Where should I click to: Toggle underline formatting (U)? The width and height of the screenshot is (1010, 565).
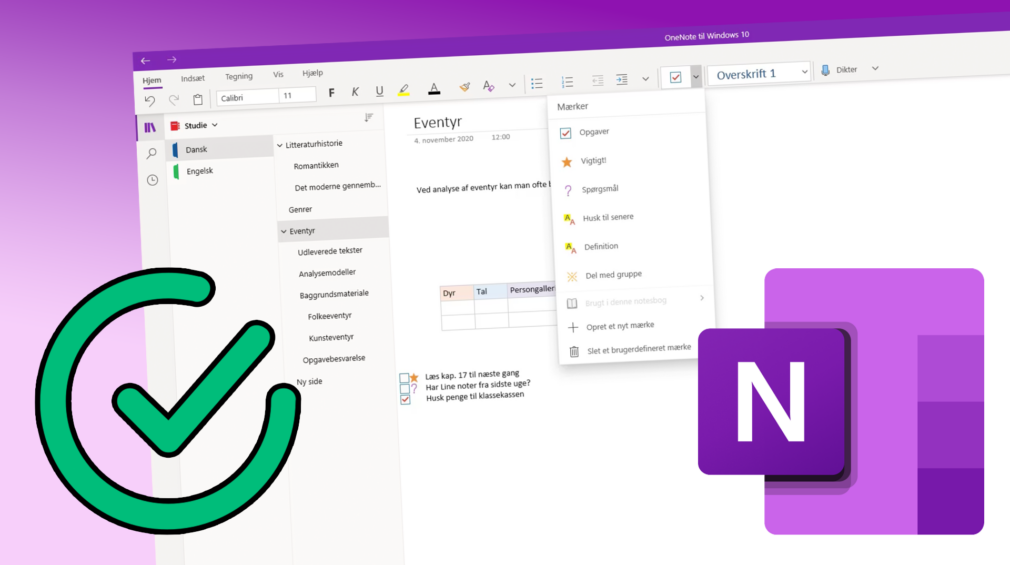tap(379, 91)
